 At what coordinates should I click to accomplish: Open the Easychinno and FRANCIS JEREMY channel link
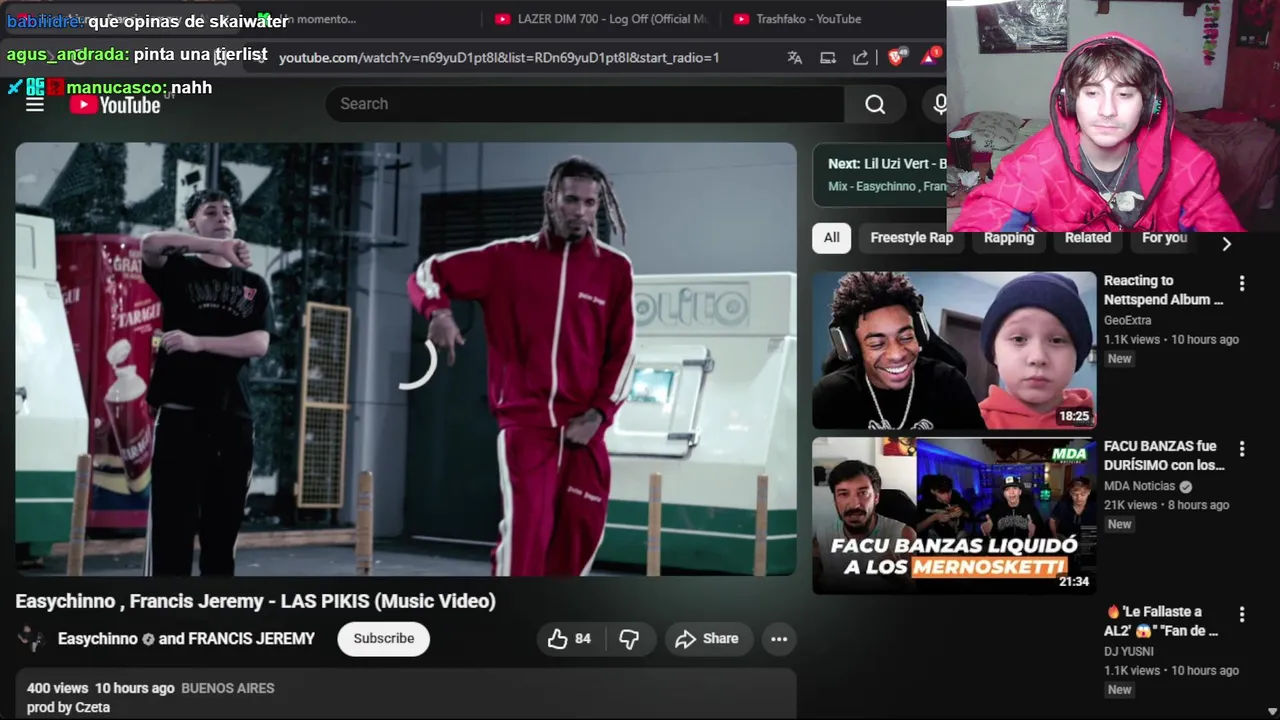pos(186,639)
